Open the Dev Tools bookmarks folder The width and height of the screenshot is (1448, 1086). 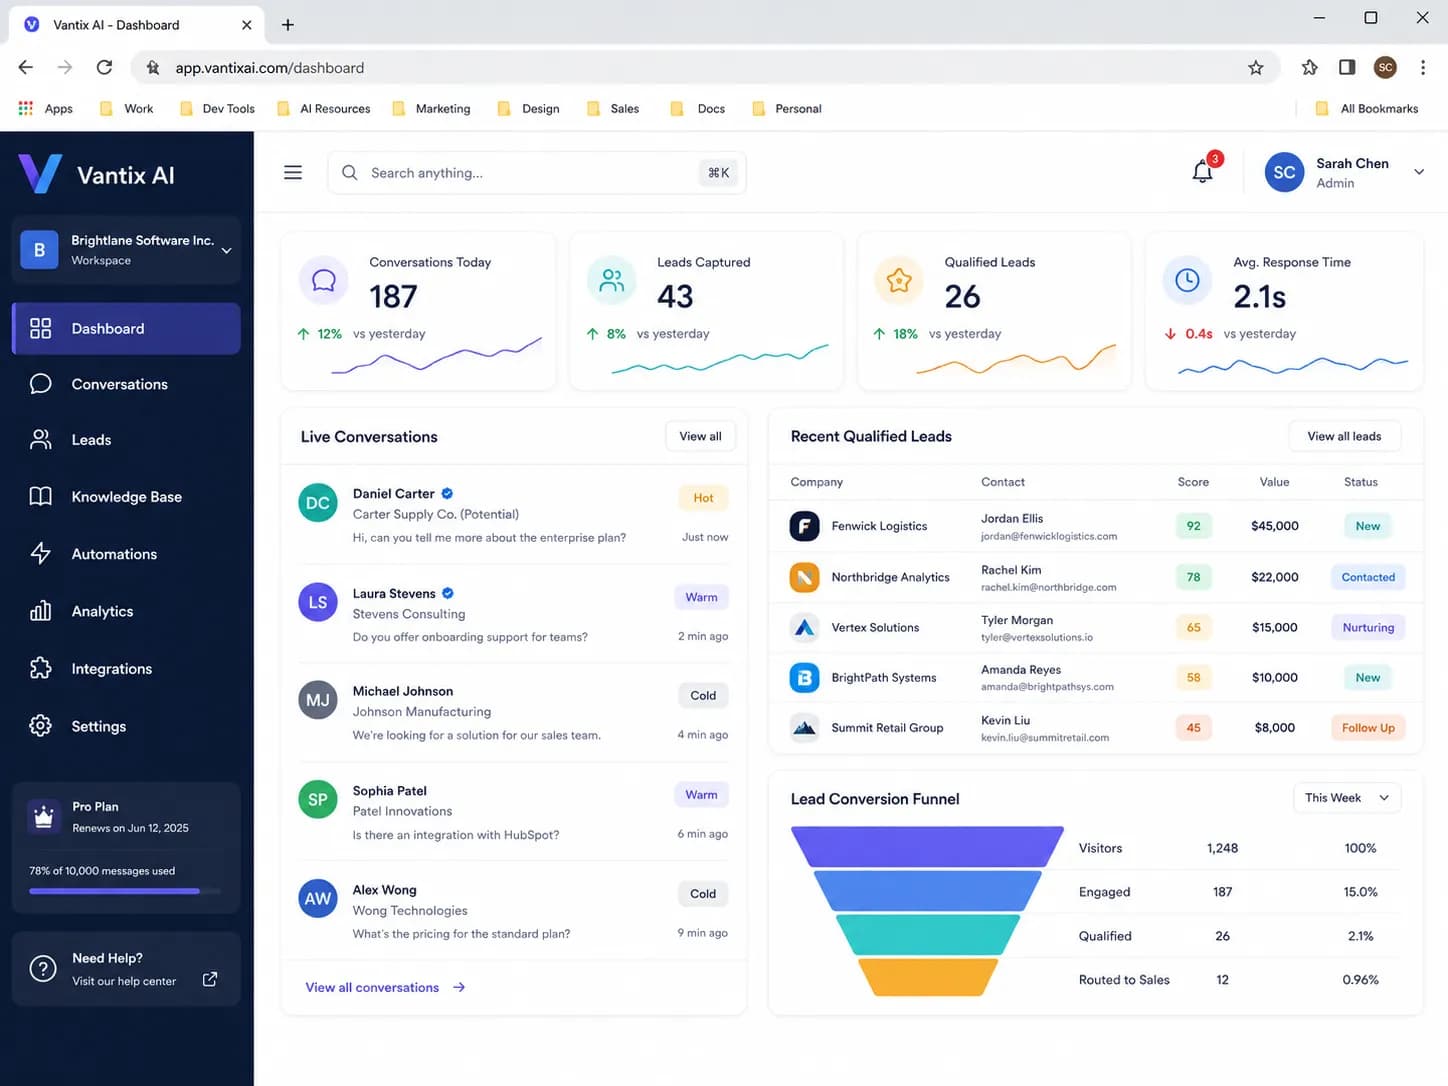[x=217, y=109]
